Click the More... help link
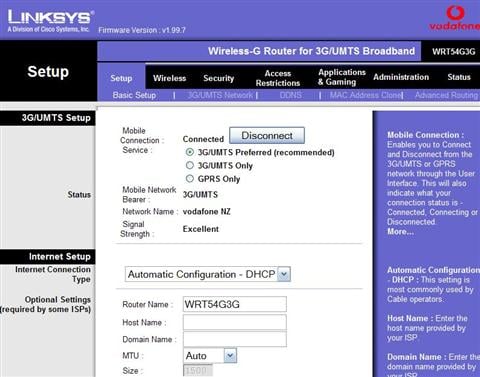The width and height of the screenshot is (480, 377). [x=400, y=232]
